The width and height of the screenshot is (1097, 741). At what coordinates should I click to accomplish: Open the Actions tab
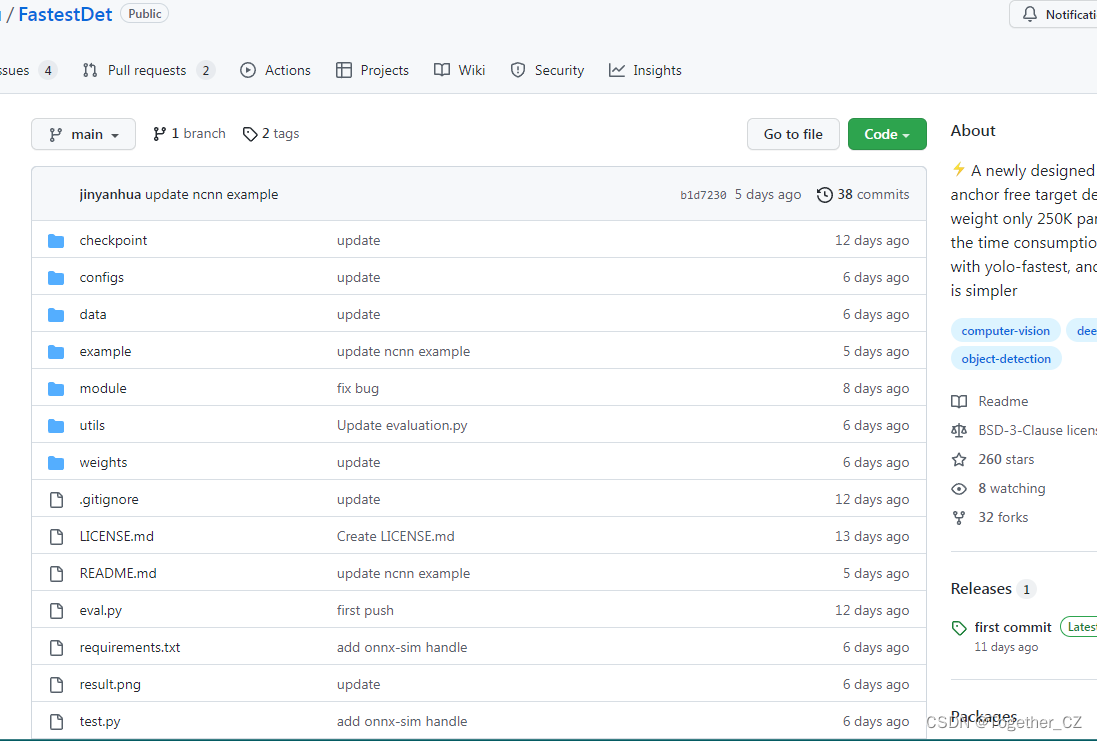(x=275, y=71)
